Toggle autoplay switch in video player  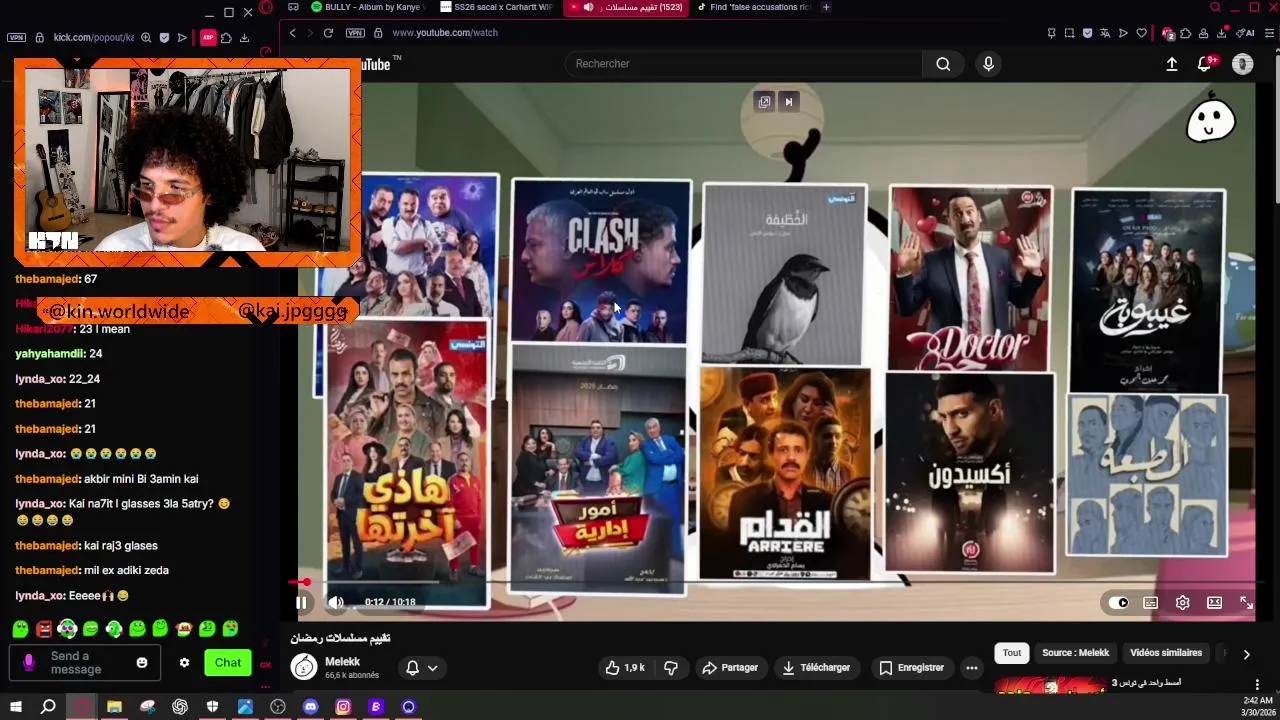point(1119,603)
